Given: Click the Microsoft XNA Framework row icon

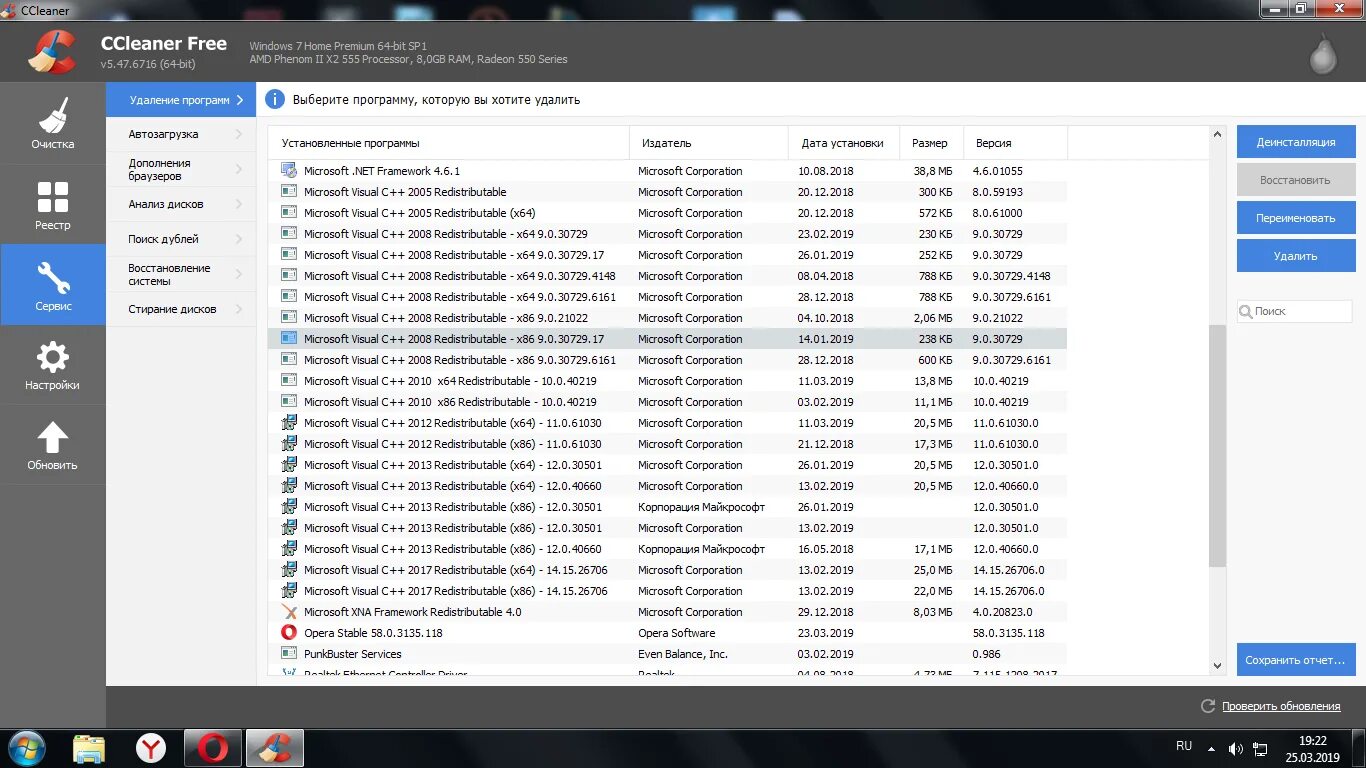Looking at the screenshot, I should pos(289,612).
